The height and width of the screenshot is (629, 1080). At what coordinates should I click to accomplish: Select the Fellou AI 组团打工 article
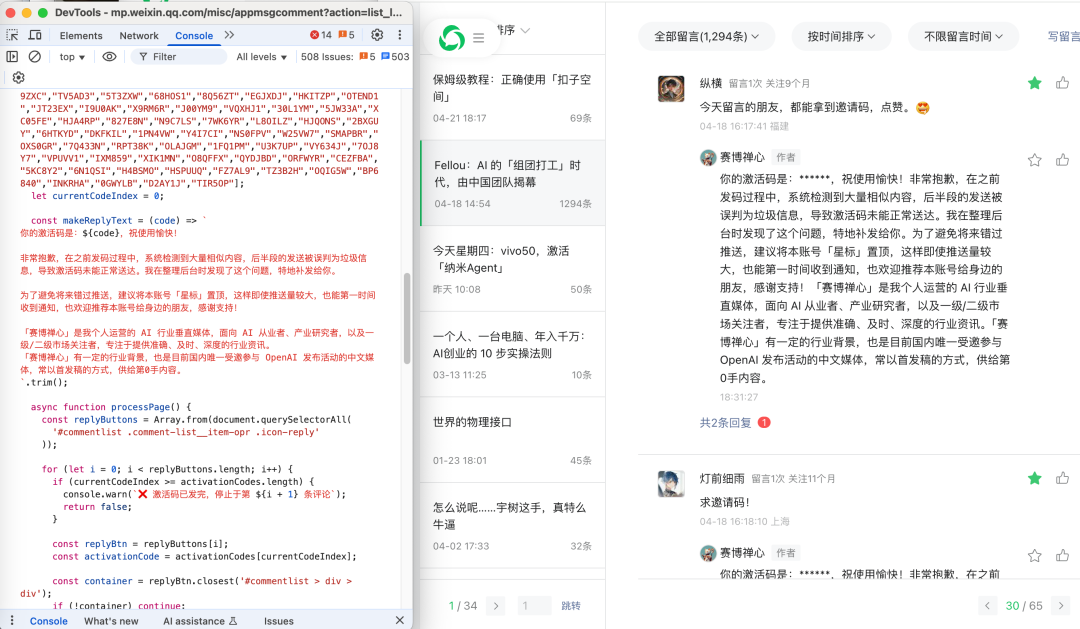(512, 183)
